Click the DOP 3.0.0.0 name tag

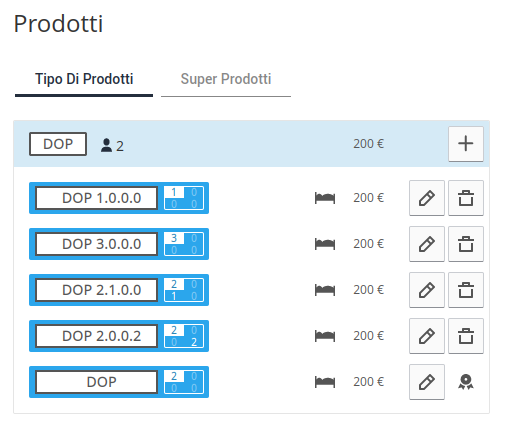tap(97, 244)
